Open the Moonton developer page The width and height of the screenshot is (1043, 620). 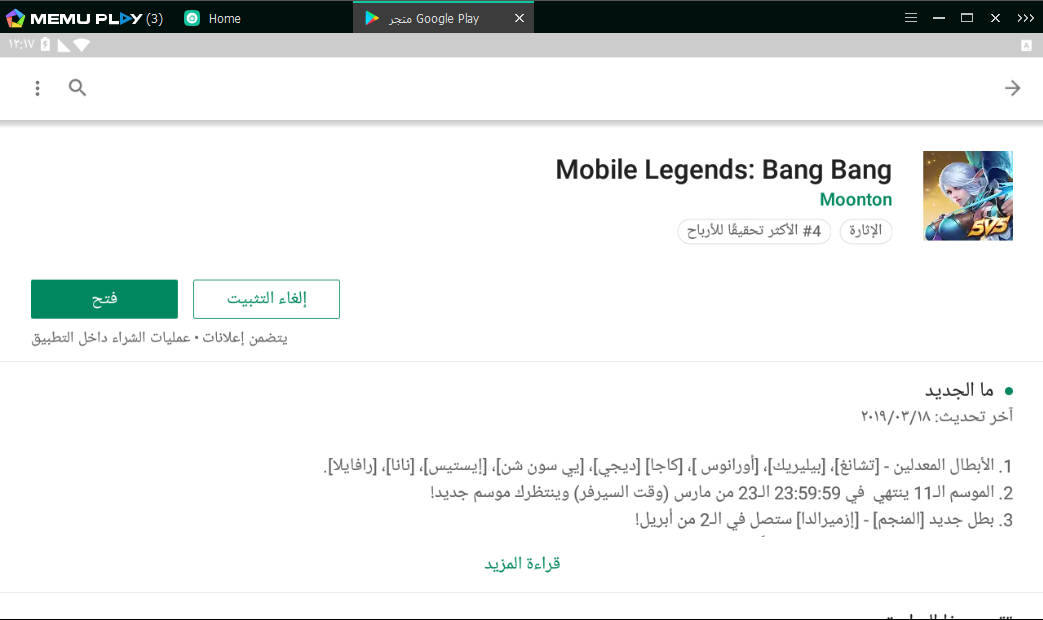pyautogui.click(x=855, y=199)
